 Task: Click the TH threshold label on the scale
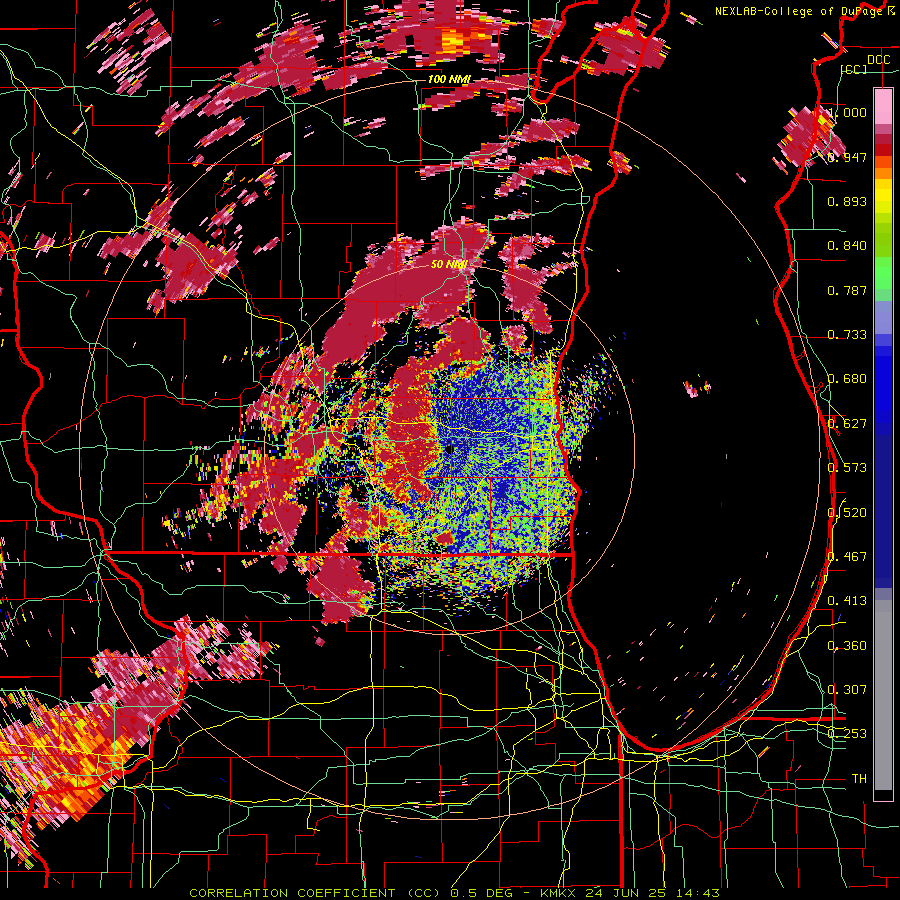[x=859, y=779]
